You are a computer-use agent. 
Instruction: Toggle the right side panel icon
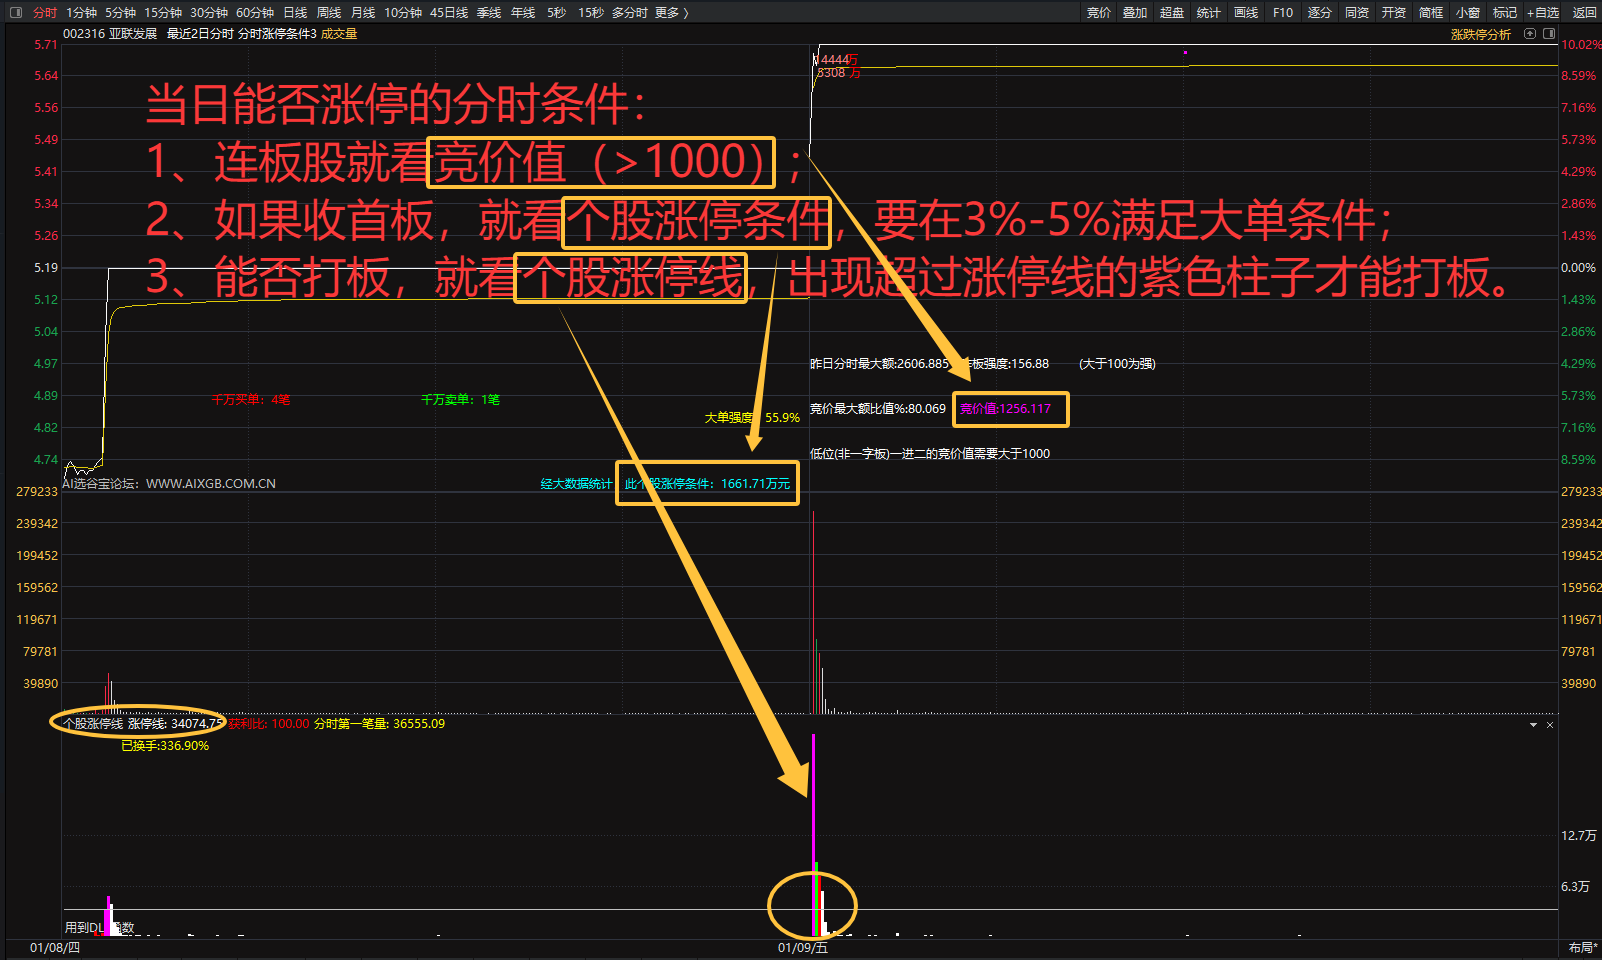coord(1549,34)
